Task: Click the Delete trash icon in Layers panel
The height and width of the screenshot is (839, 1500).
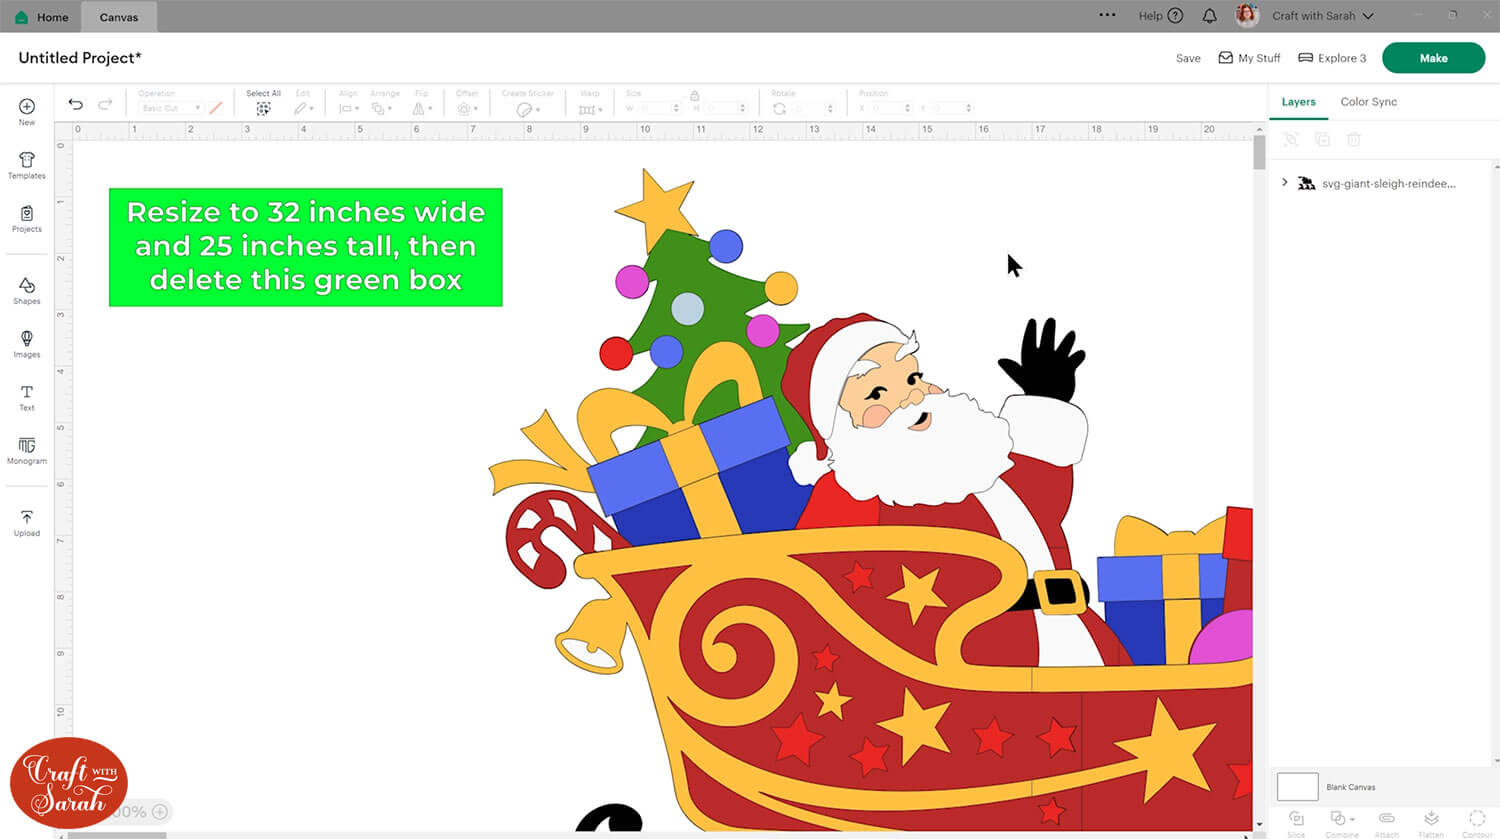Action: [x=1354, y=140]
